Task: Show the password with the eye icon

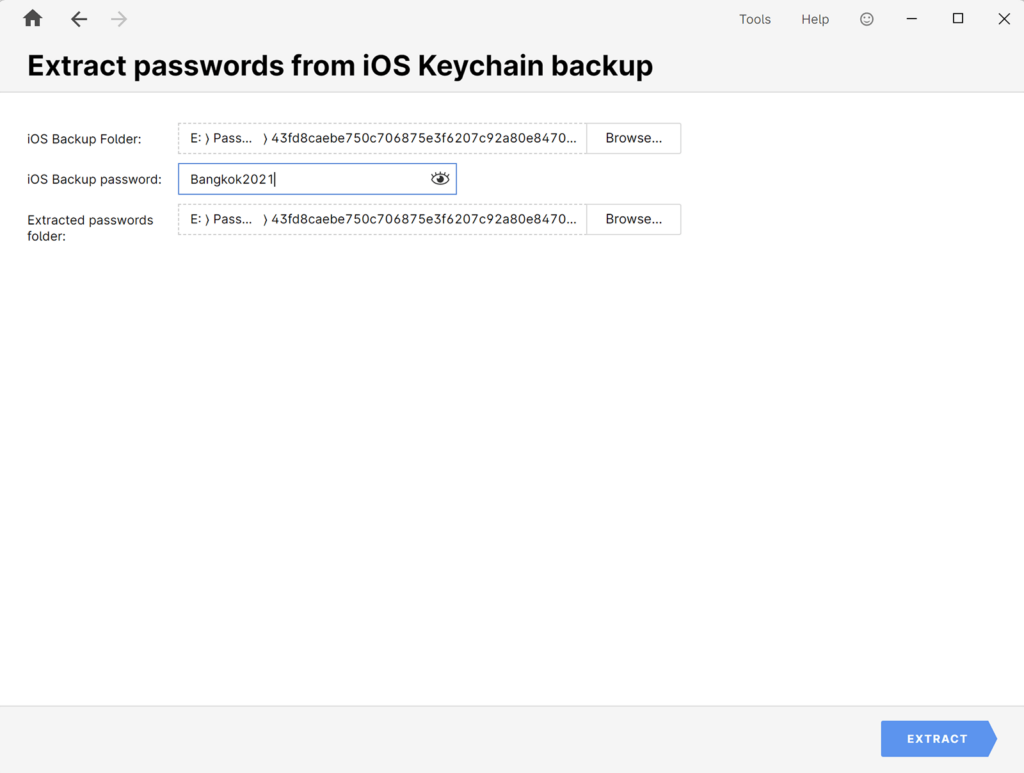Action: click(x=440, y=178)
